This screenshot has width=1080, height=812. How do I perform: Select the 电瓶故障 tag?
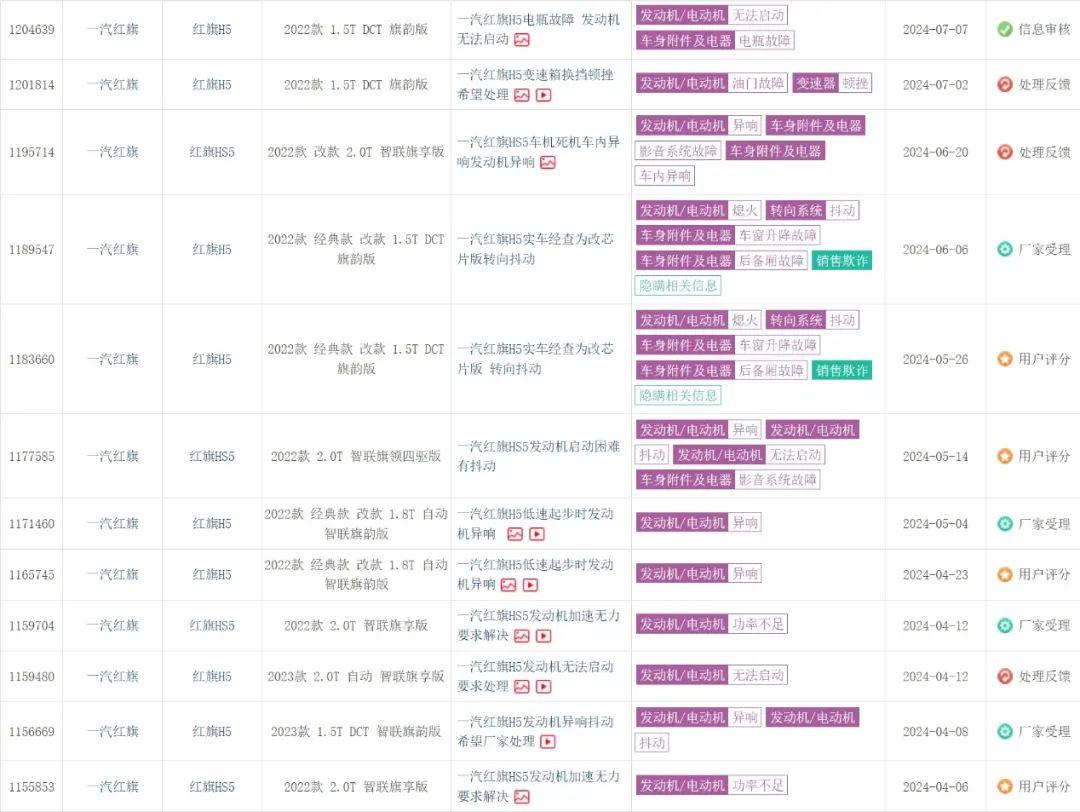[x=764, y=41]
